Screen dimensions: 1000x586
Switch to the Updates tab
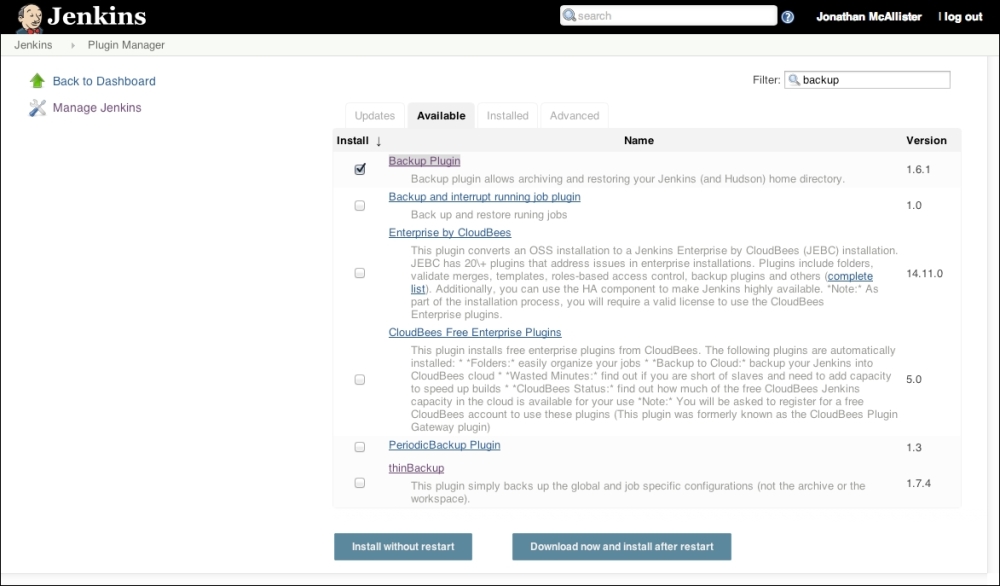point(375,115)
